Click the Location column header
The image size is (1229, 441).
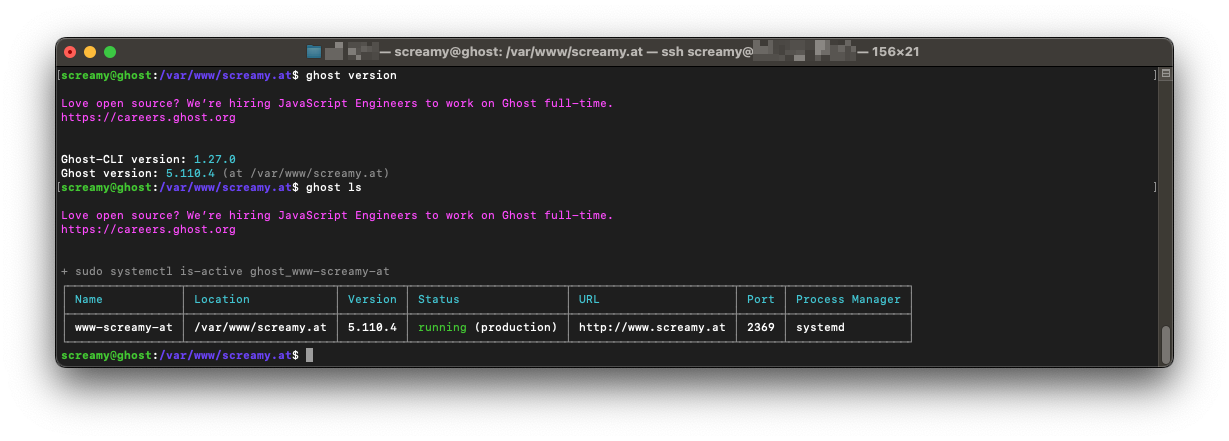(x=222, y=299)
